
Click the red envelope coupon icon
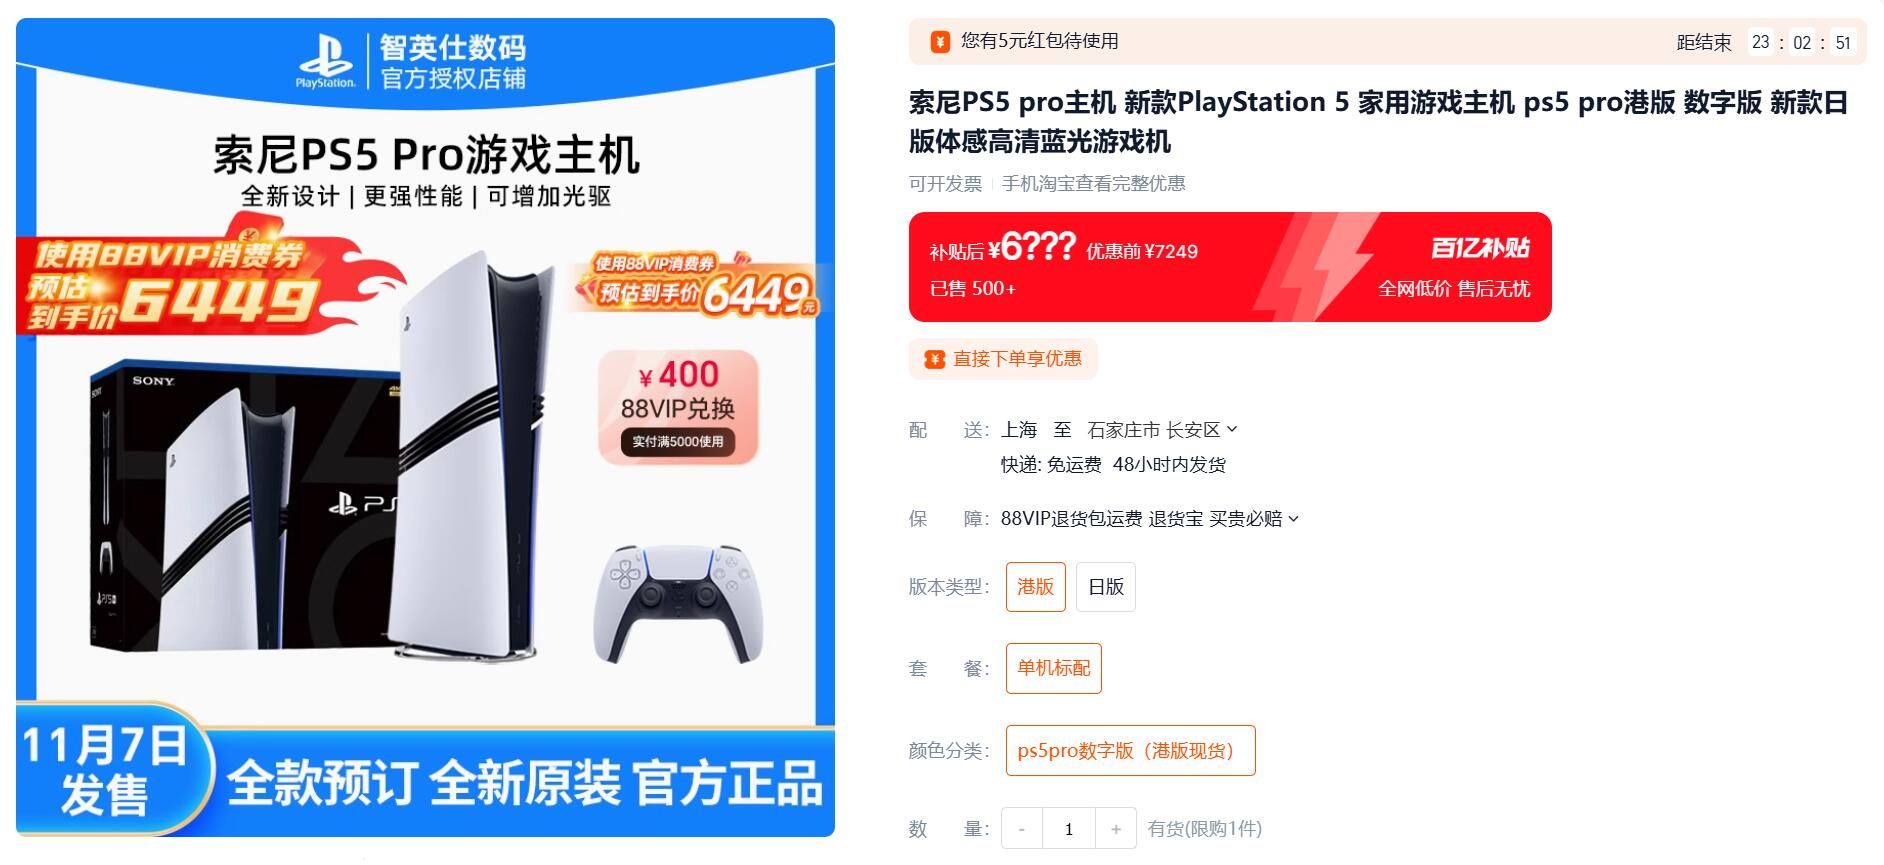tap(939, 41)
